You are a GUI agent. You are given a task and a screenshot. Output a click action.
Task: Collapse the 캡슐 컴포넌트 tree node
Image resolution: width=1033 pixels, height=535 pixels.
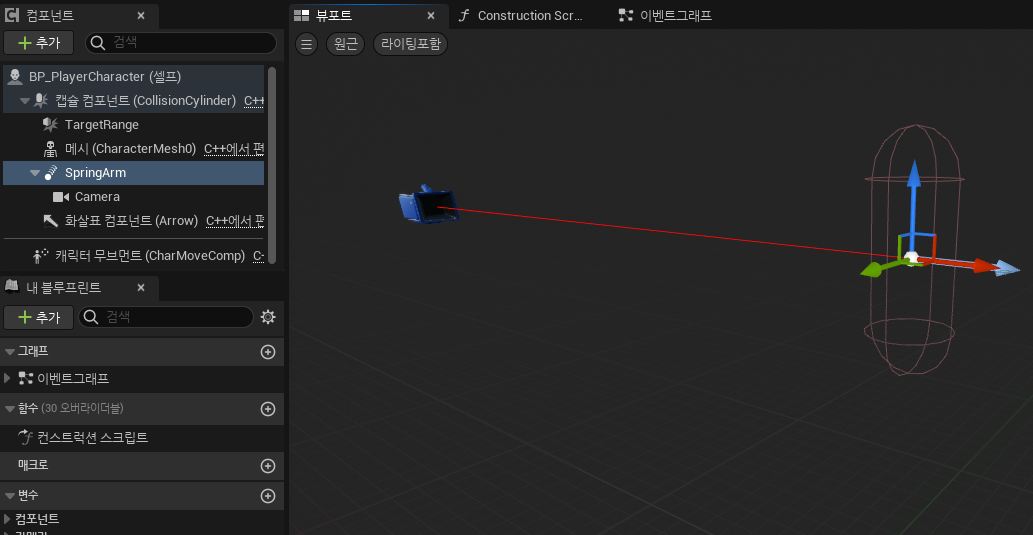25,101
